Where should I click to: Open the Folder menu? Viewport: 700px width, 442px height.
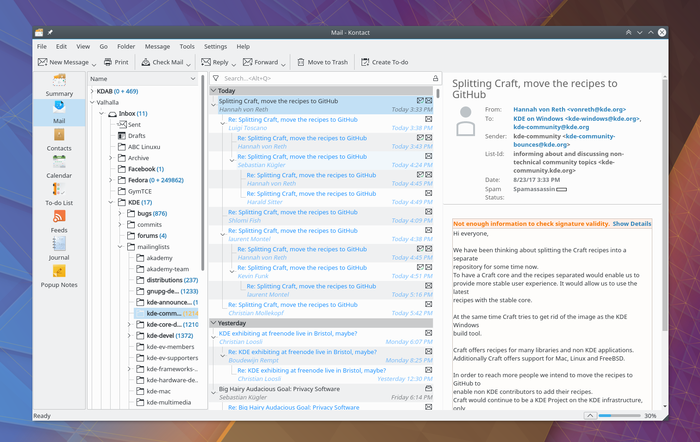pos(125,46)
